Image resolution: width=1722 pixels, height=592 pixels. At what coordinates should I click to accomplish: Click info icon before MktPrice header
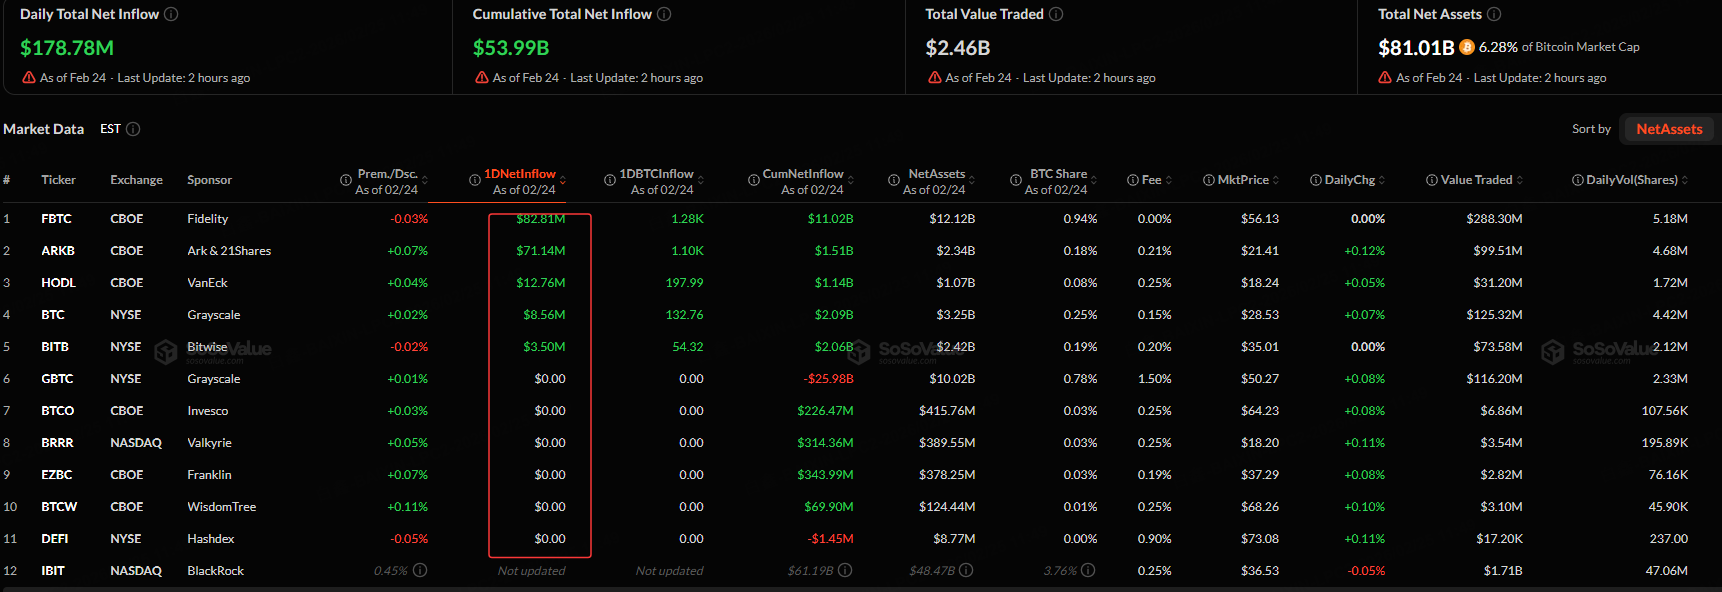[1209, 180]
